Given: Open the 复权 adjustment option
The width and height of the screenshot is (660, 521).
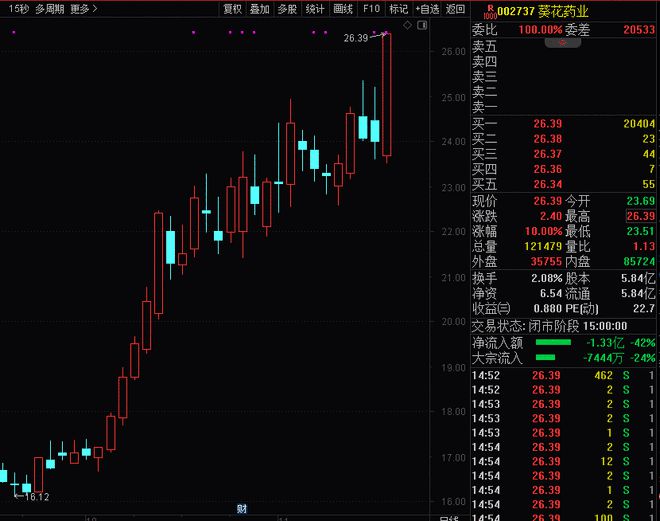Looking at the screenshot, I should click(232, 9).
